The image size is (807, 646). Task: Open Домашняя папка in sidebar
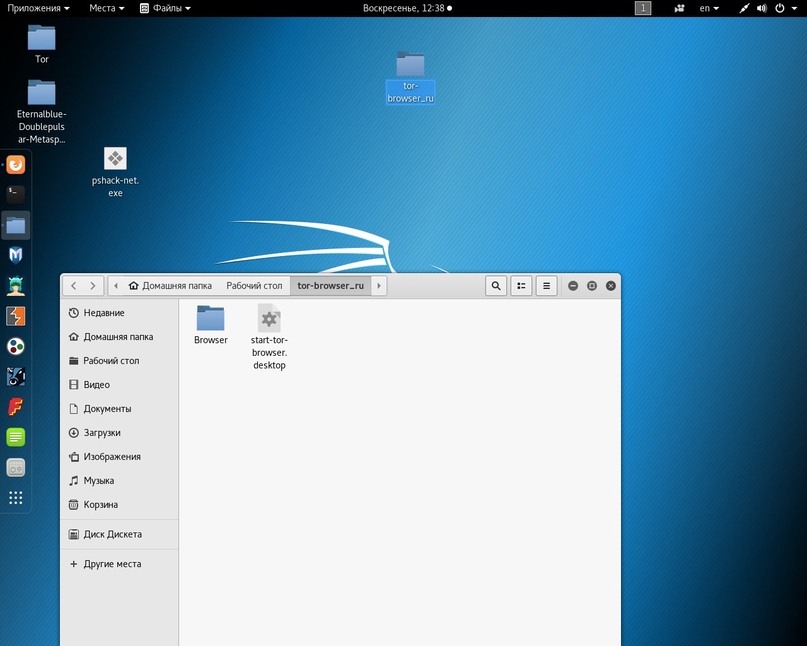pos(119,337)
